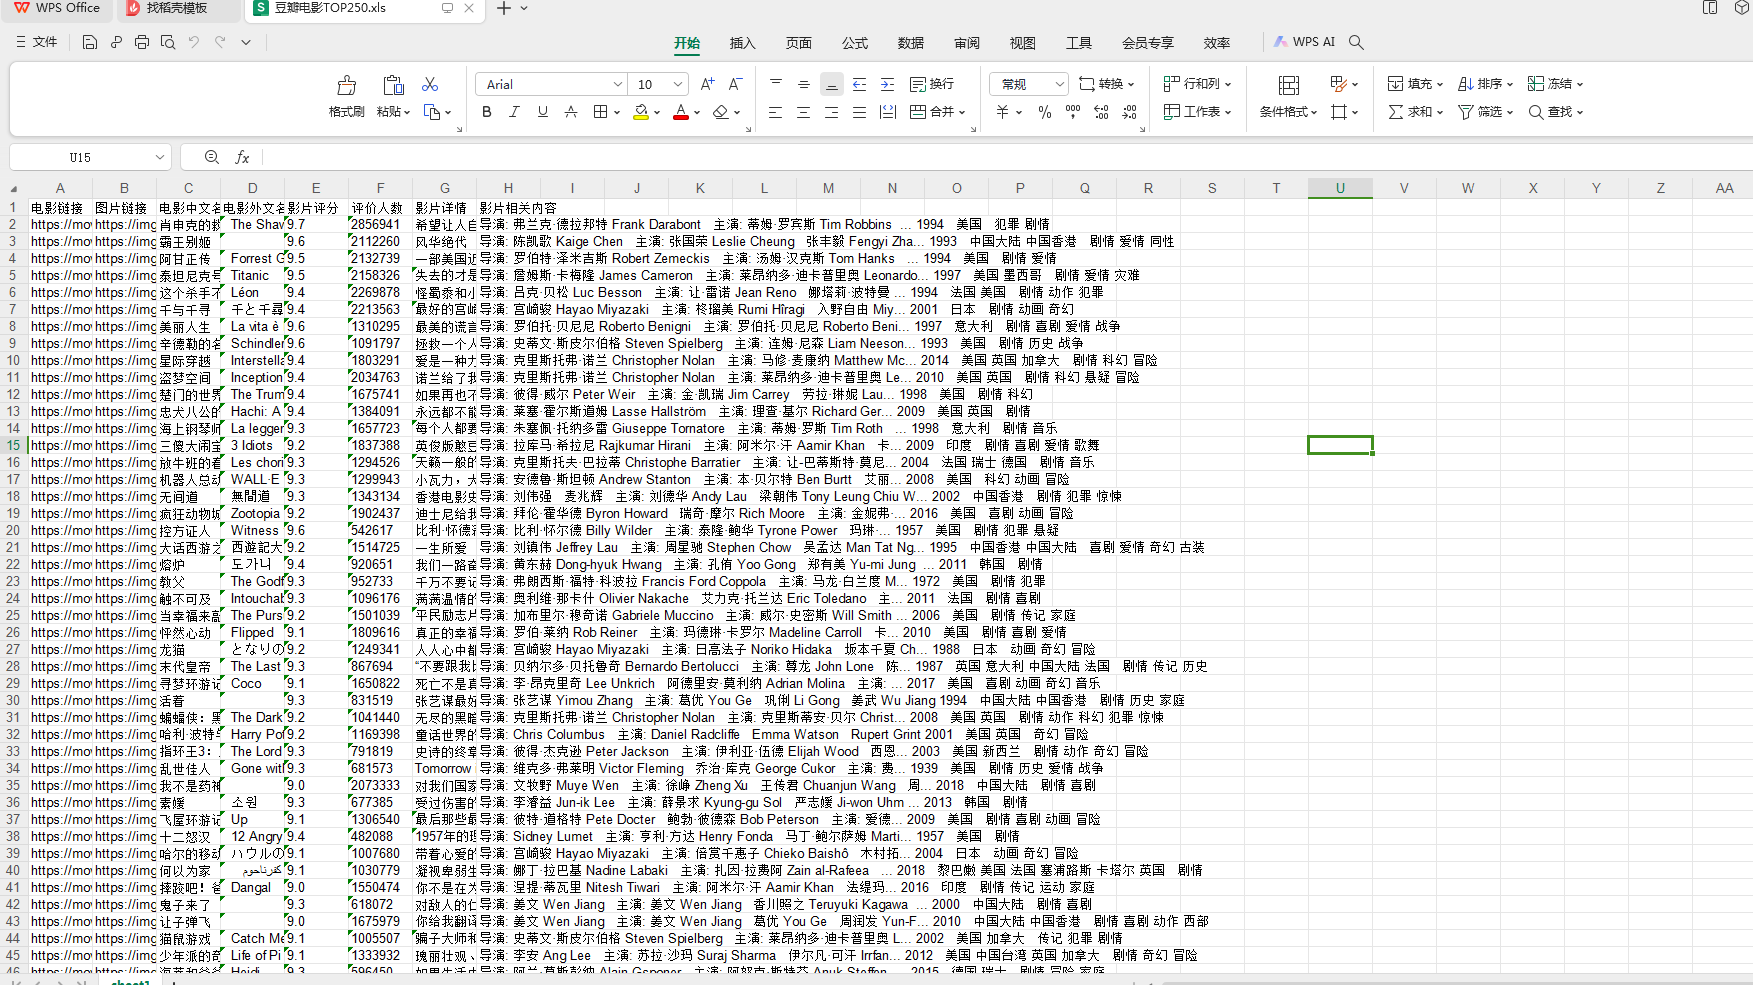Screen dimensions: 1753x985
Task: Click the Paste clipboard icon
Action: point(393,85)
